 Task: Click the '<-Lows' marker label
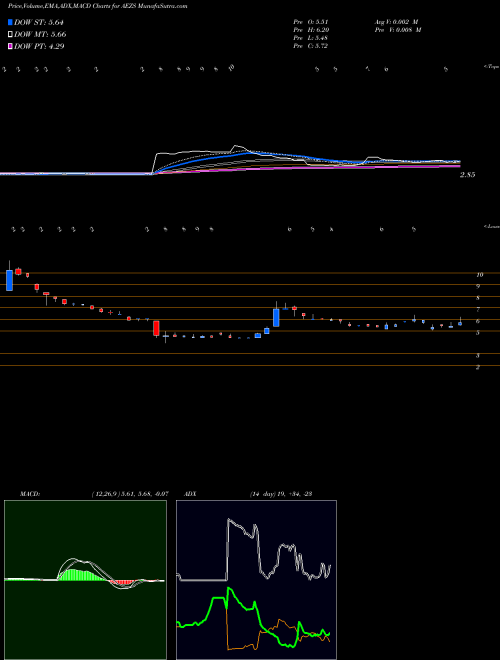491,226
